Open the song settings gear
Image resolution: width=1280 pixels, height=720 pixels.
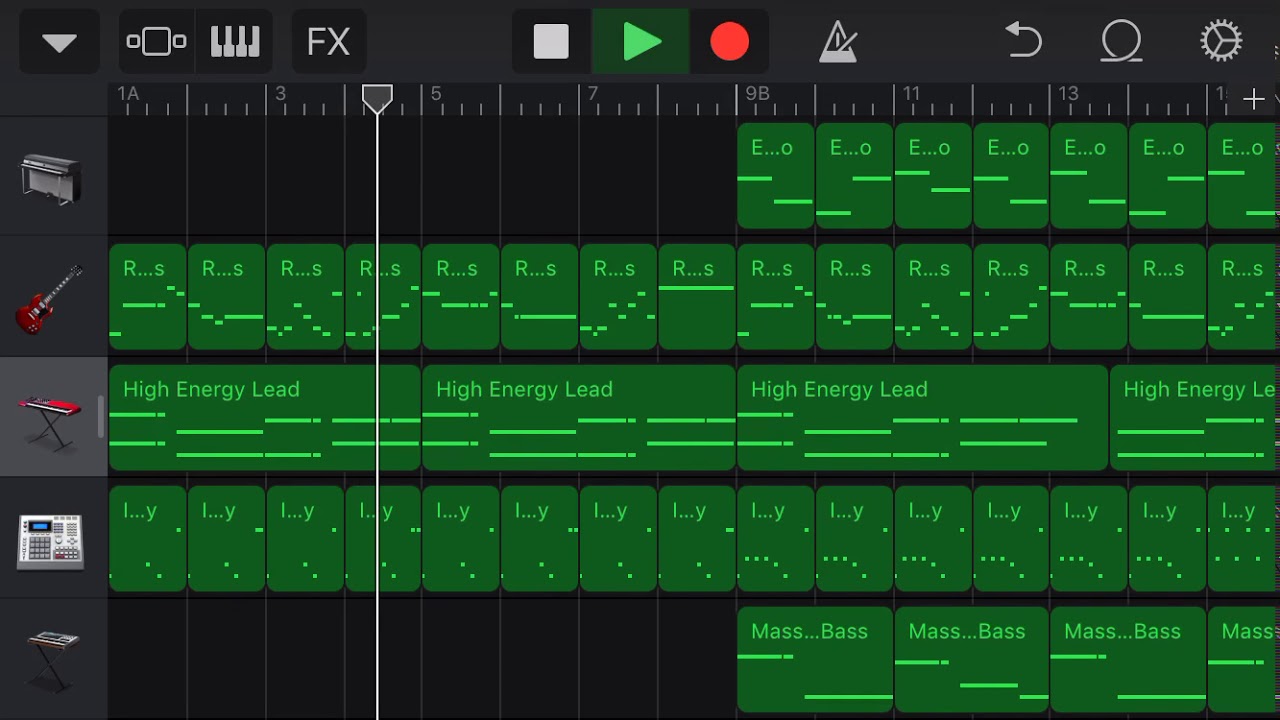(1220, 42)
